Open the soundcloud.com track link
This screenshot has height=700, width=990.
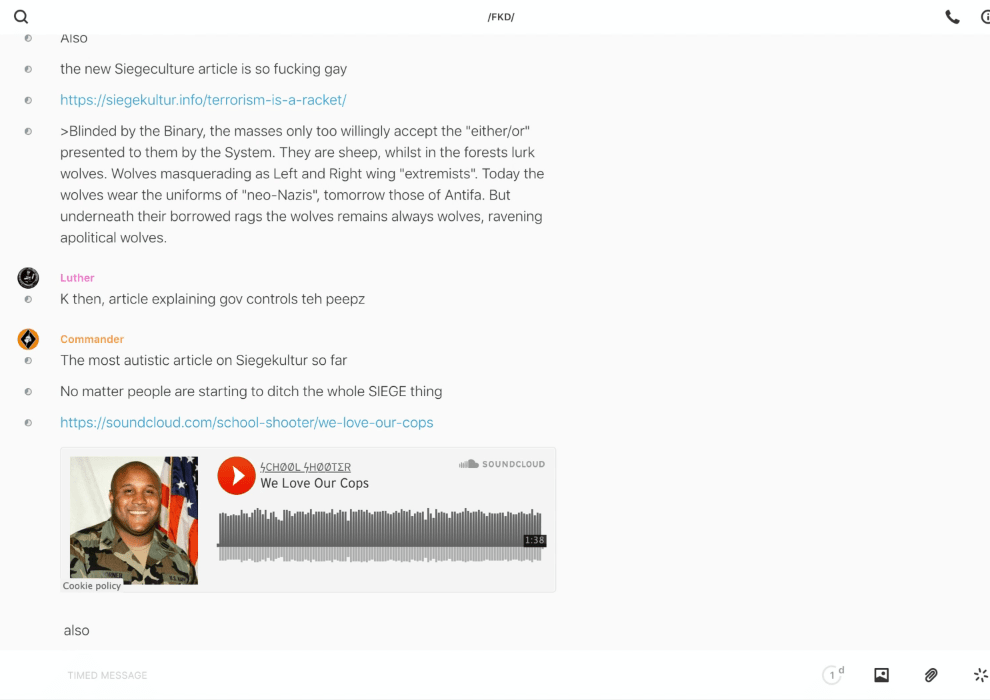coord(246,422)
